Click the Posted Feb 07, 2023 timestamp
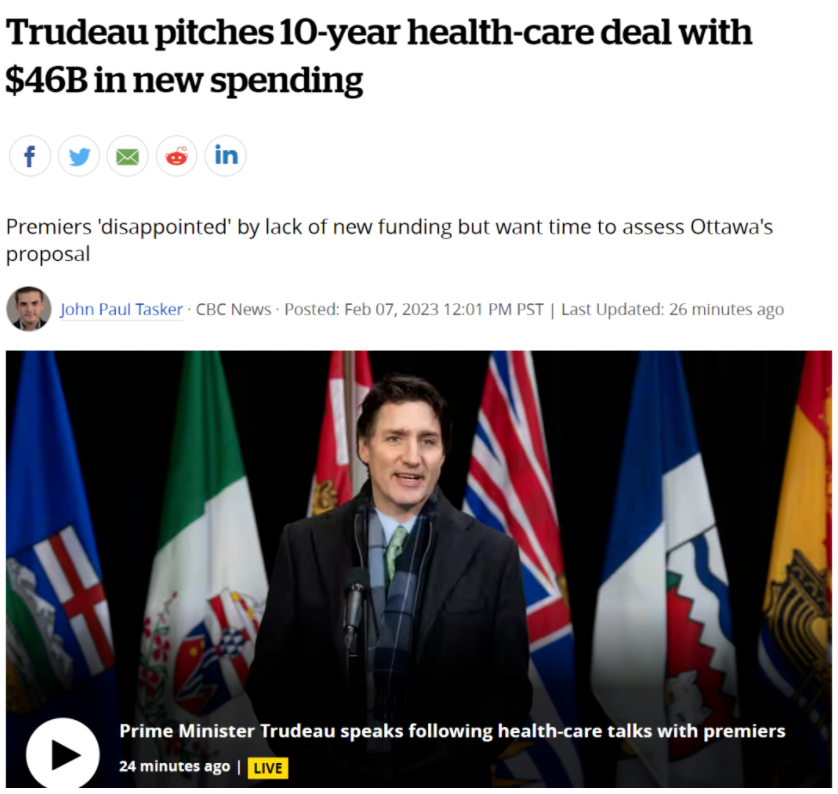838x794 pixels. click(x=414, y=309)
